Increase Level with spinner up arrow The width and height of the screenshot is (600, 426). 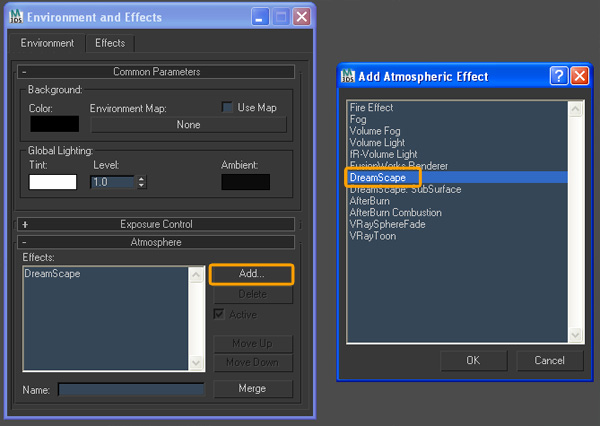tap(142, 179)
